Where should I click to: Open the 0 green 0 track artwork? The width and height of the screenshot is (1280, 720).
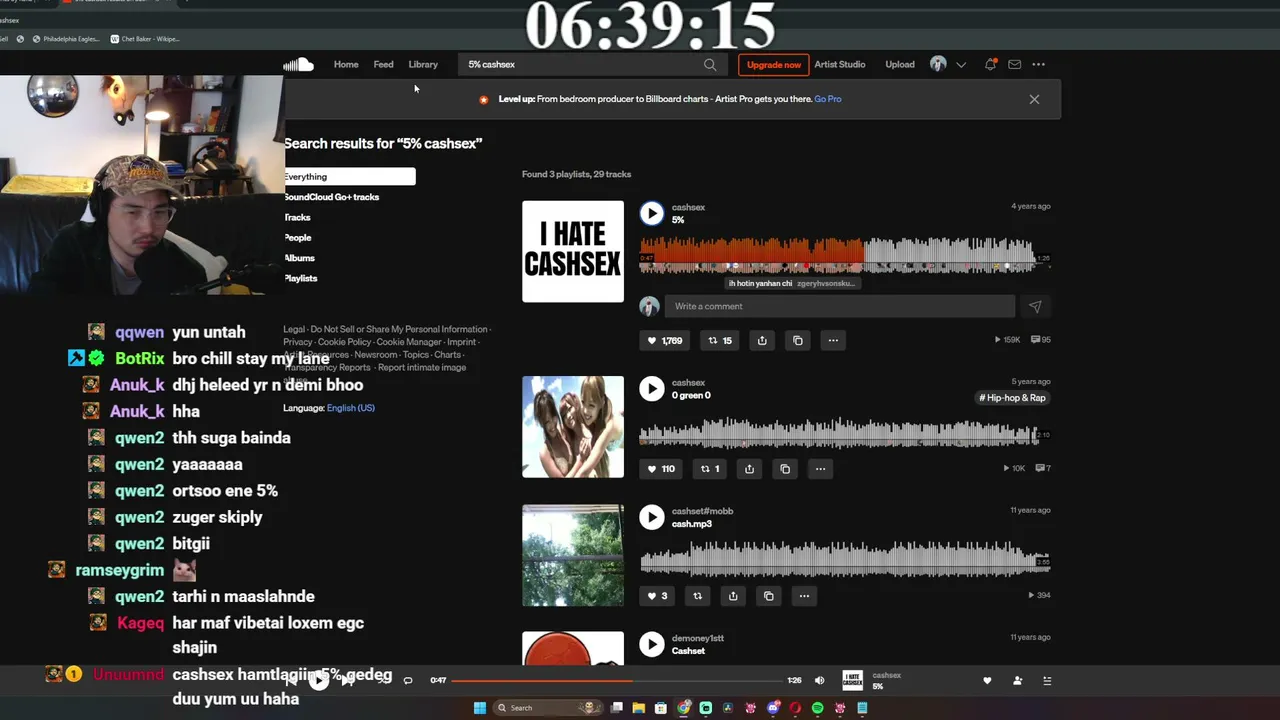pyautogui.click(x=573, y=427)
